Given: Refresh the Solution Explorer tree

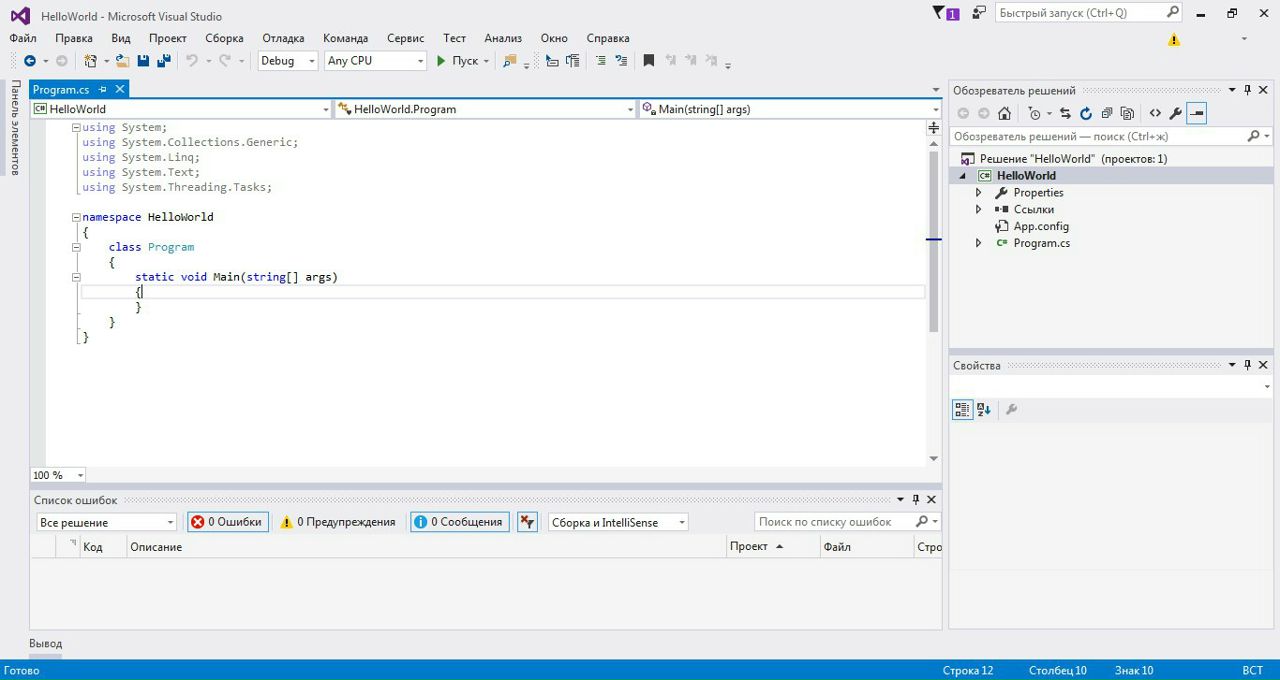Looking at the screenshot, I should (1085, 114).
